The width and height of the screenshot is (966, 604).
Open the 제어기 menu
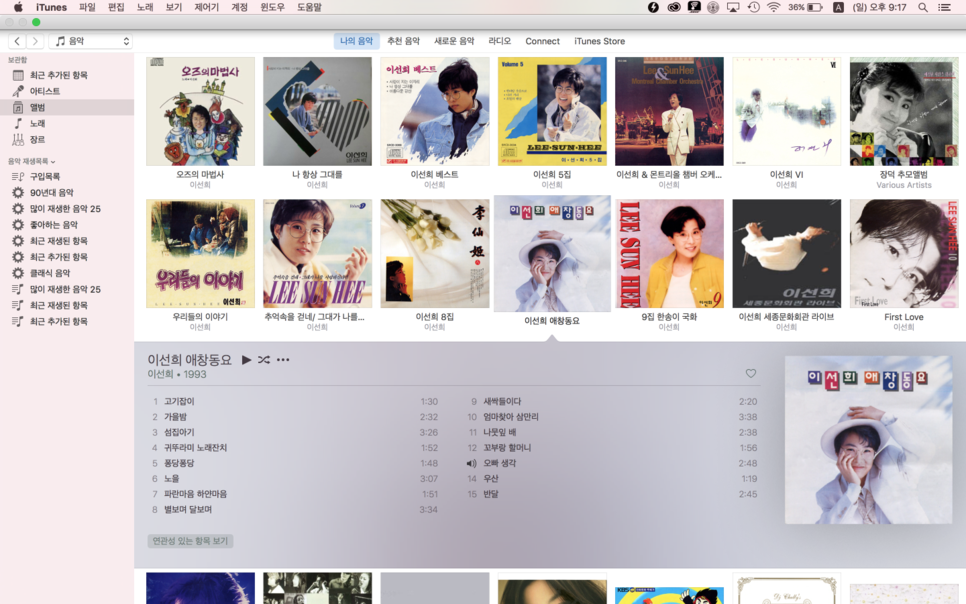tap(206, 7)
